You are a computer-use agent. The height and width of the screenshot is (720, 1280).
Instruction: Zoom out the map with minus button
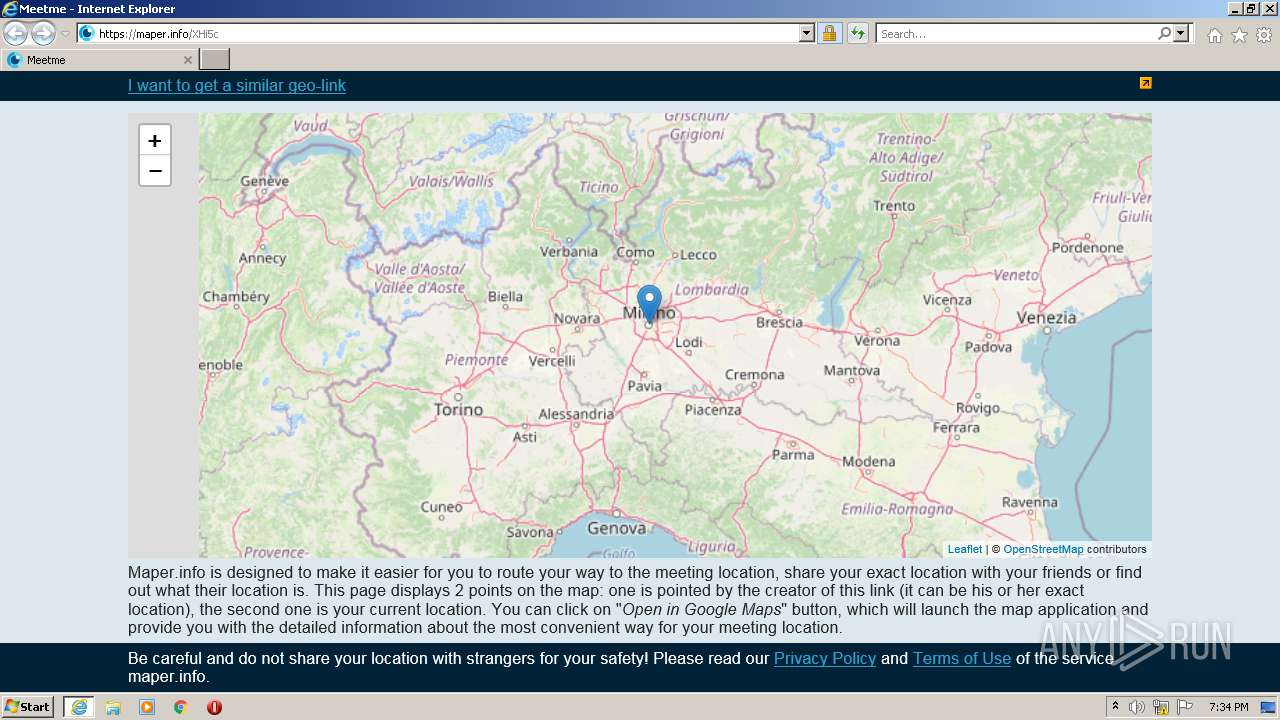pyautogui.click(x=154, y=171)
